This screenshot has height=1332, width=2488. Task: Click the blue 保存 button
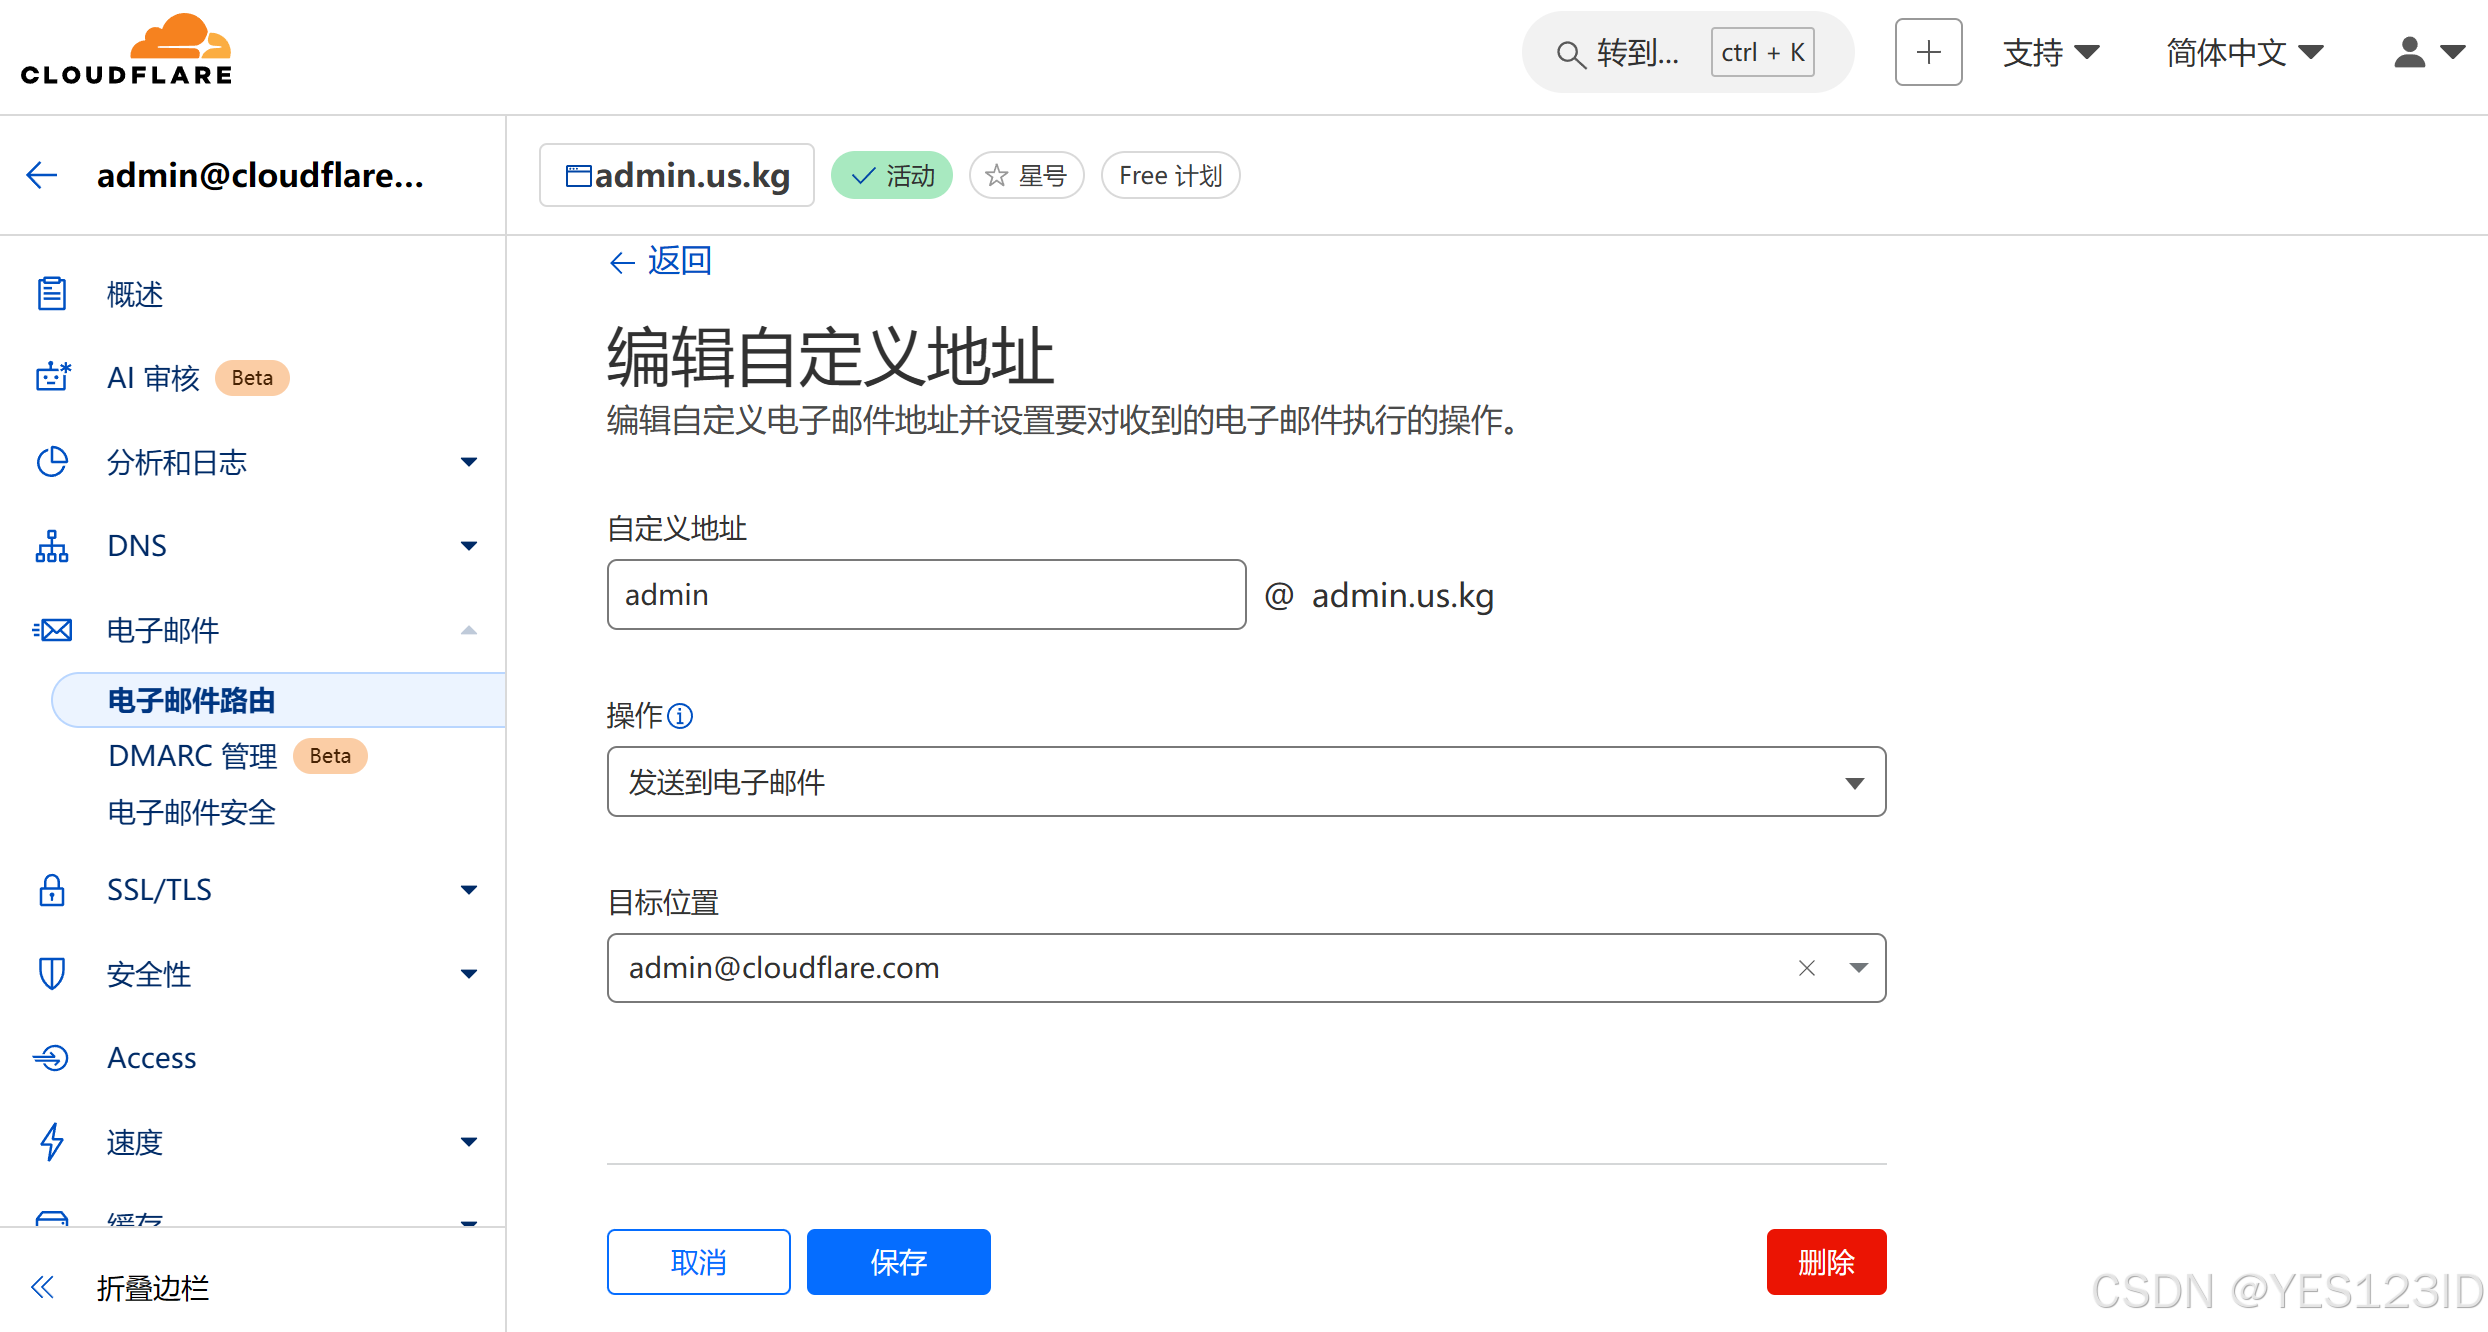(898, 1262)
